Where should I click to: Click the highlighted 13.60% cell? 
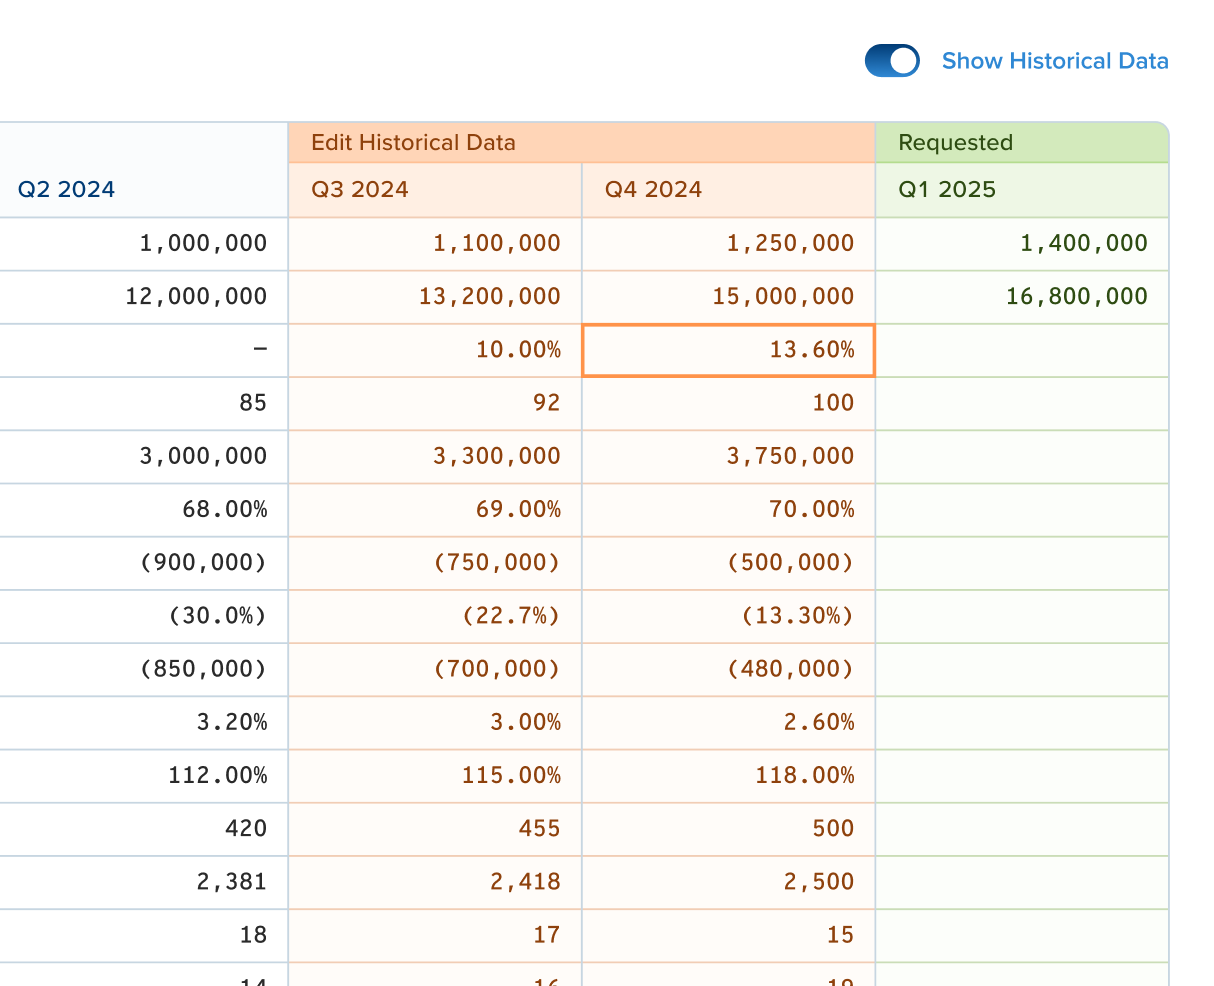click(x=728, y=350)
